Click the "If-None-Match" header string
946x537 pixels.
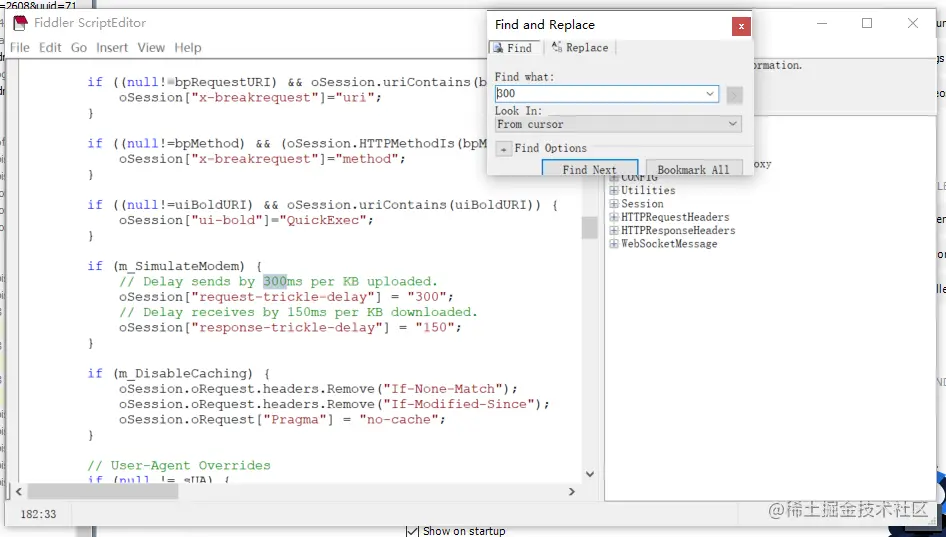(443, 389)
